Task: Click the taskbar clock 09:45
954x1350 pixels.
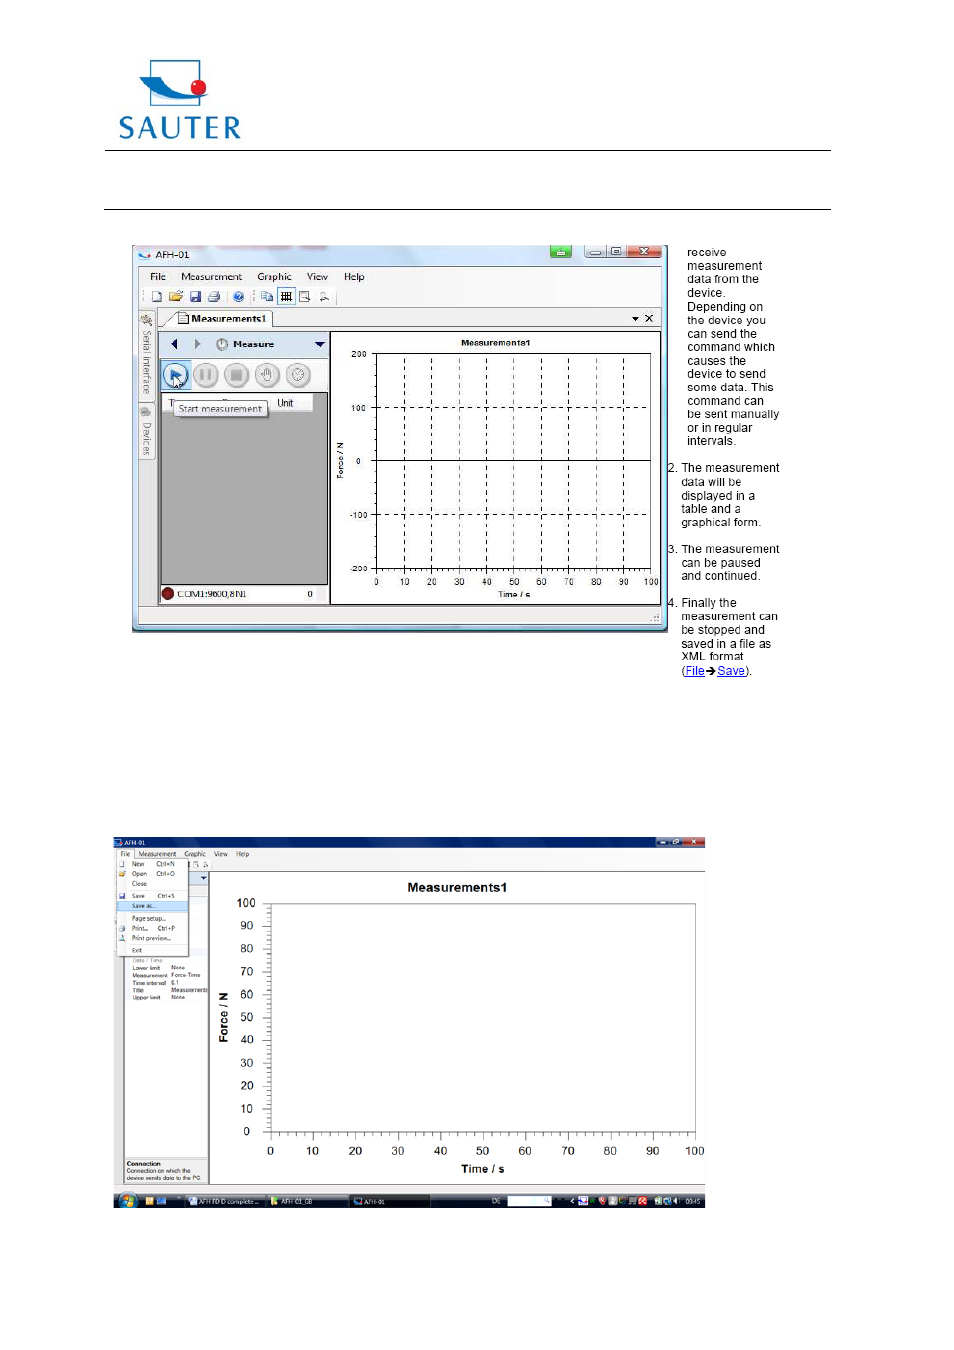Action: 692,1201
